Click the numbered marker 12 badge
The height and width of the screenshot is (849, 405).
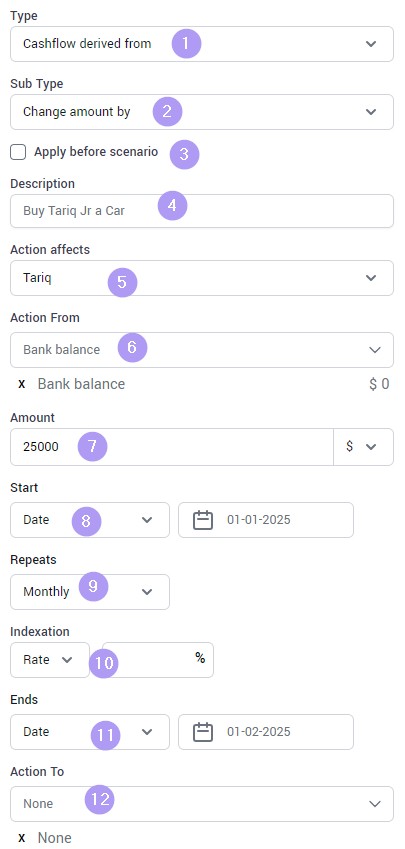[x=100, y=800]
